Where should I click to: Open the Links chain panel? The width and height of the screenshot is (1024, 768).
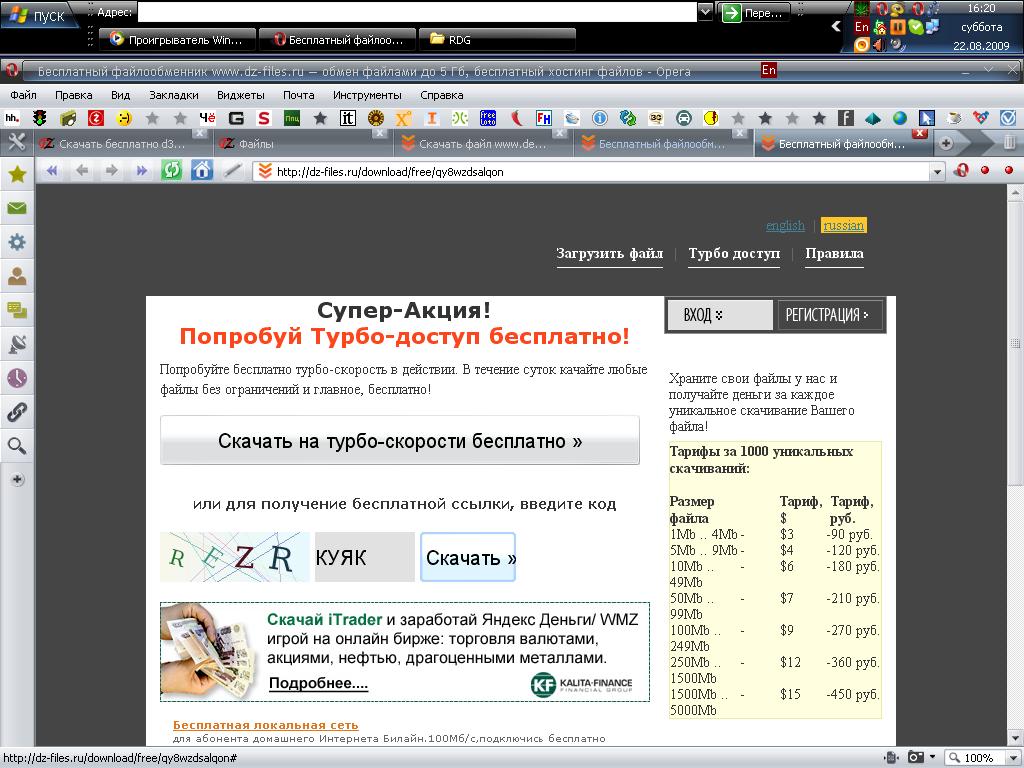[17, 412]
